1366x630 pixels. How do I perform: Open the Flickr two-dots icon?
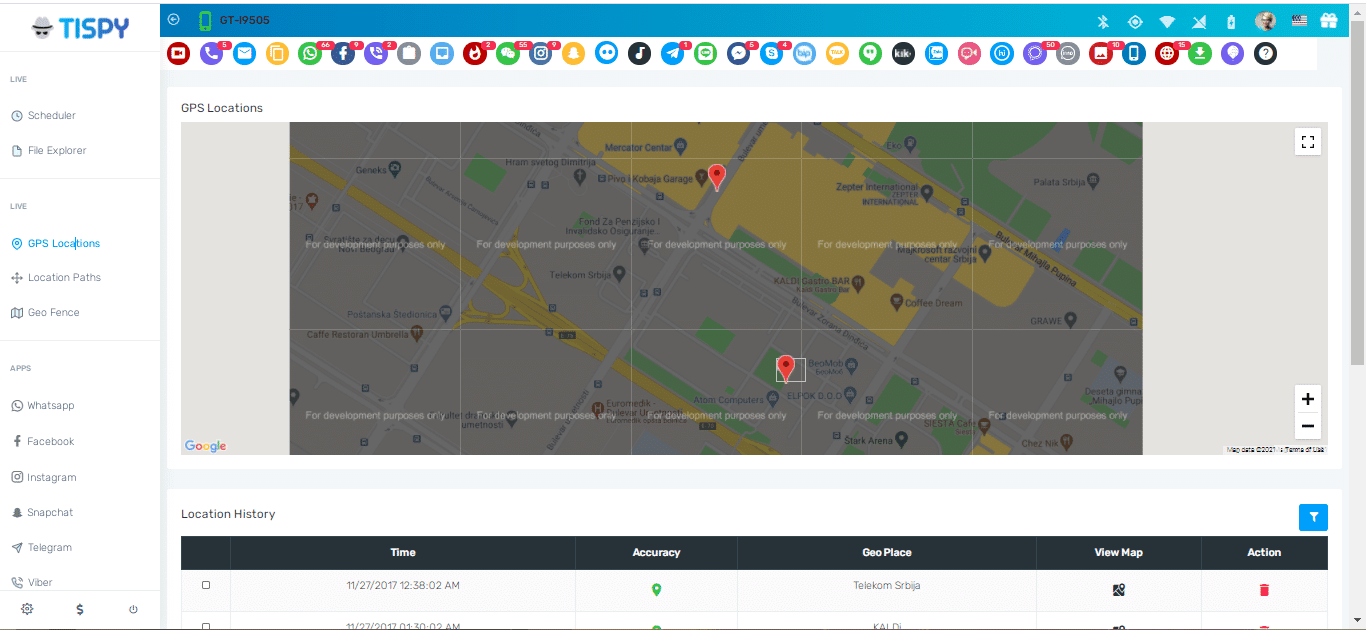point(606,54)
